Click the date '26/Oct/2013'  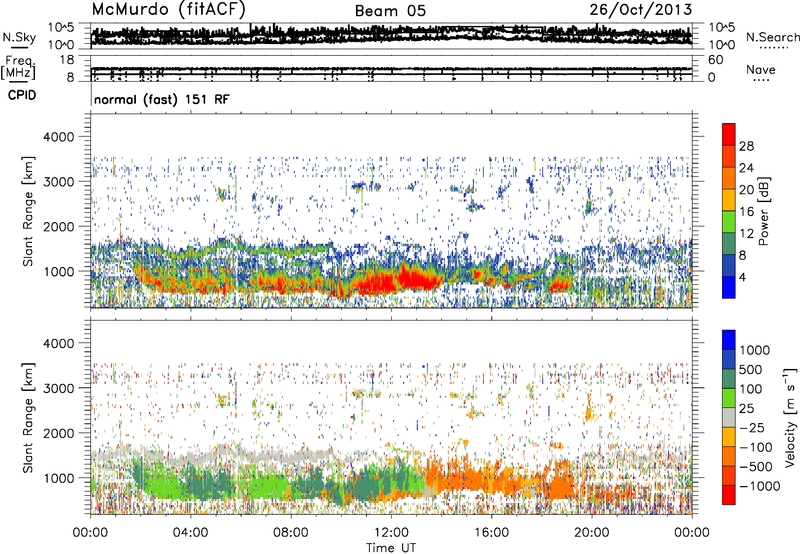[641, 10]
